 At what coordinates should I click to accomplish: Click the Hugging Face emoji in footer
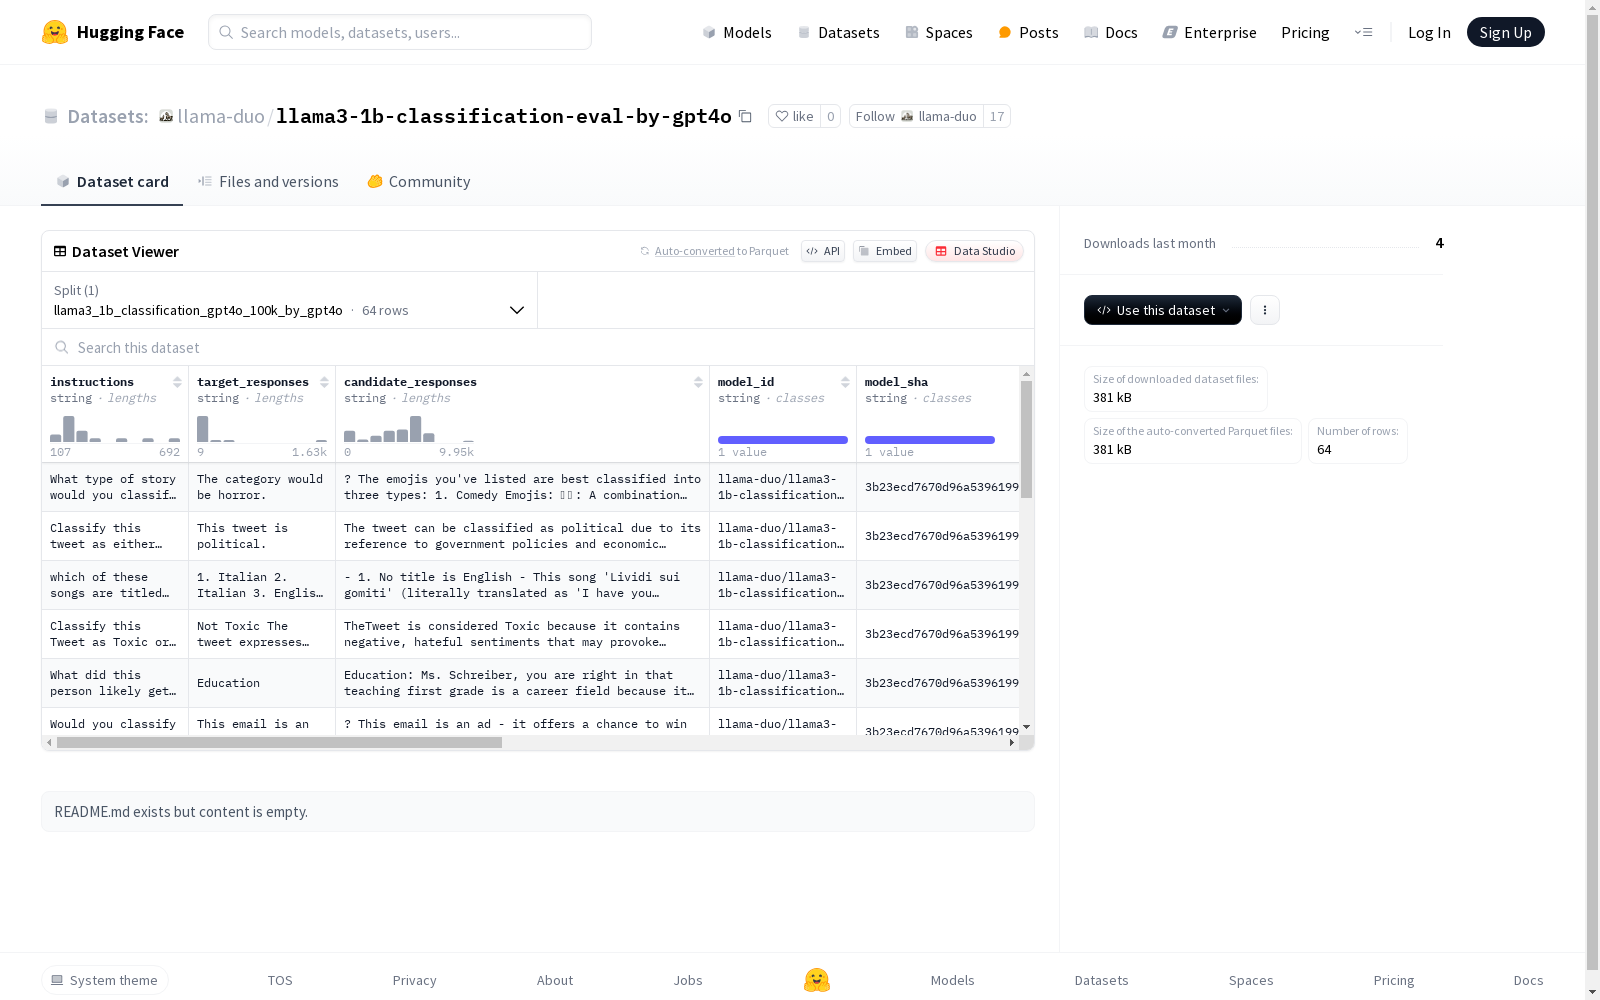817,980
